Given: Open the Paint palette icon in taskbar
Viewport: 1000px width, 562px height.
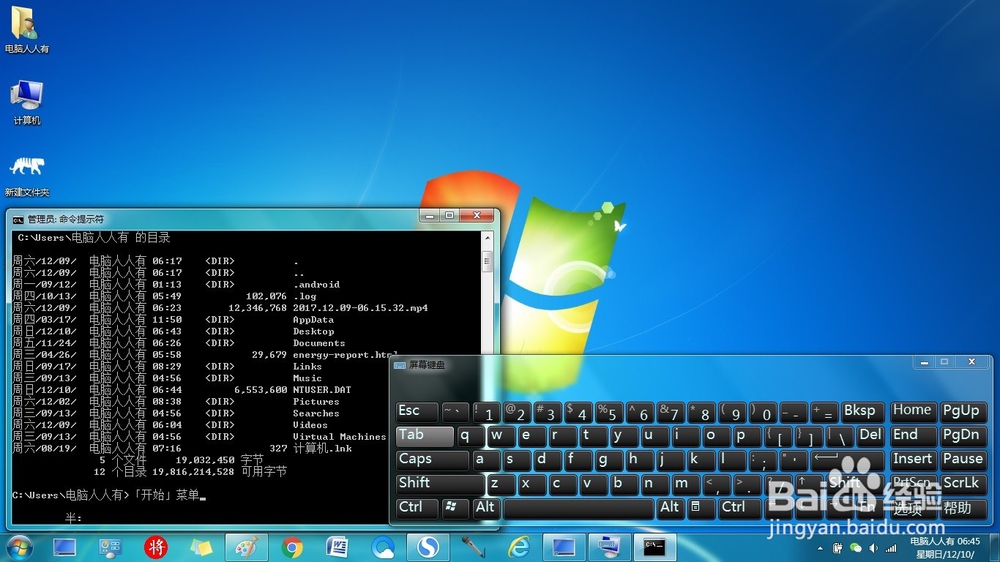Looking at the screenshot, I should click(247, 547).
